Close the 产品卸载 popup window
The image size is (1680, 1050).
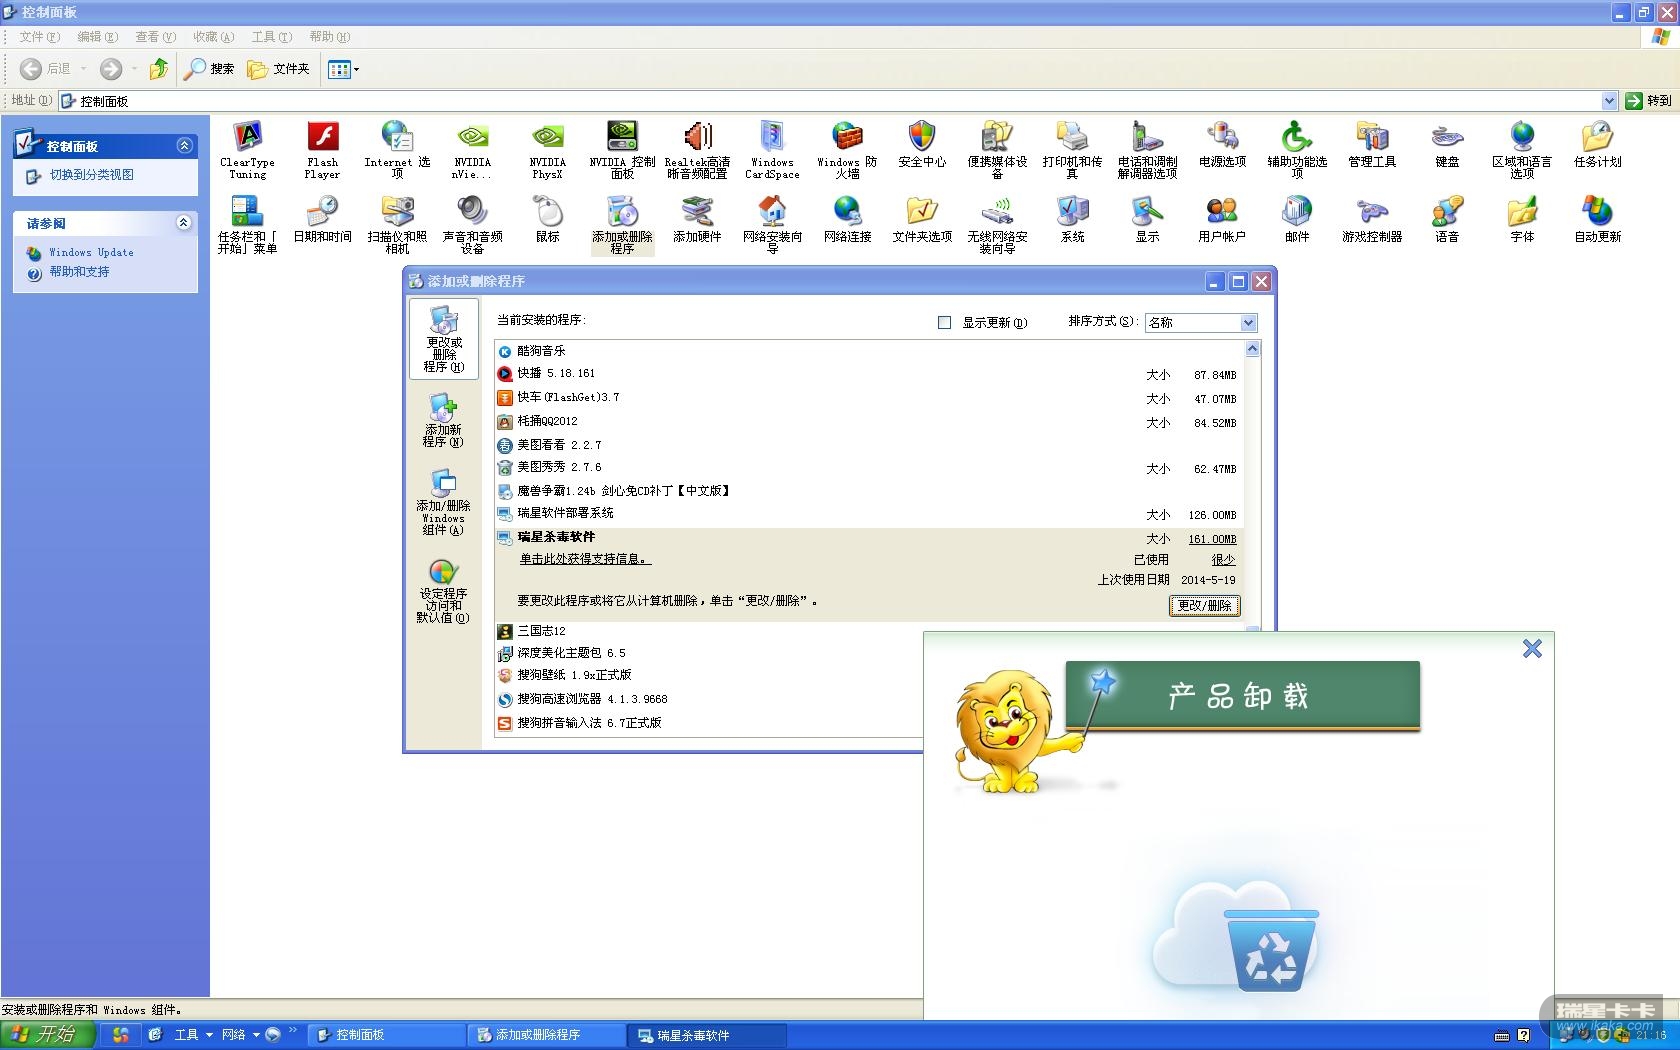pyautogui.click(x=1532, y=649)
